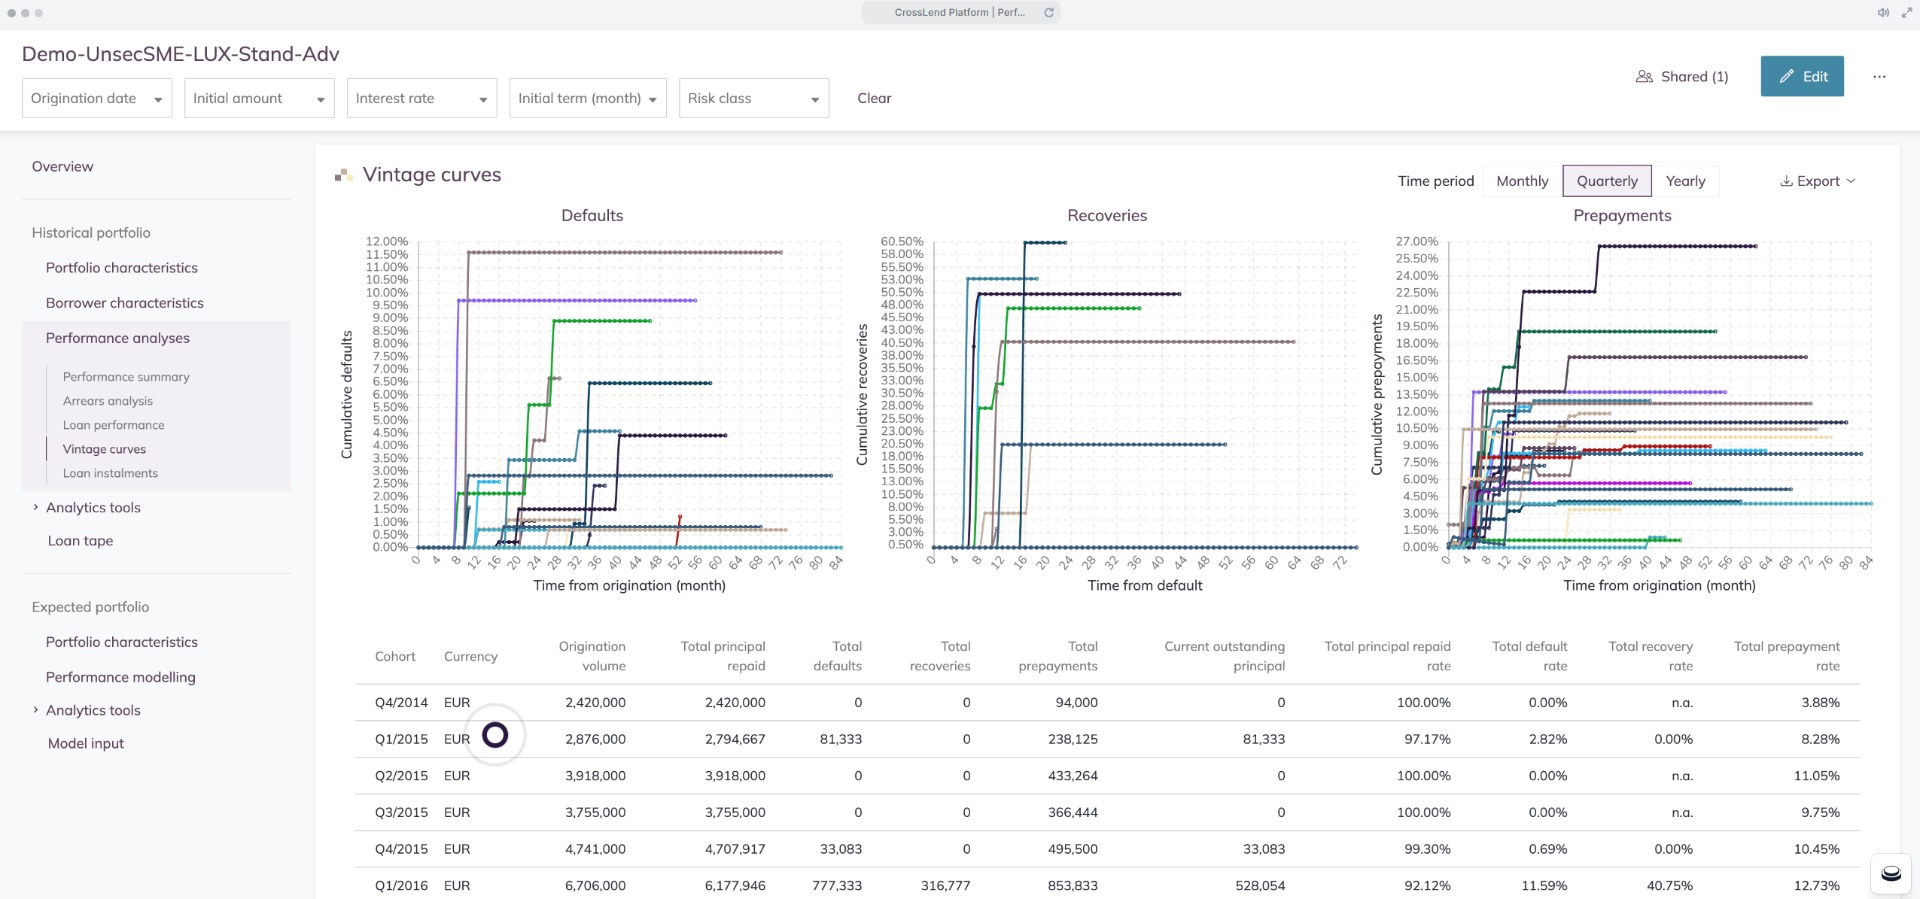The width and height of the screenshot is (1920, 899).
Task: Click the expand window arrows icon
Action: [1906, 13]
